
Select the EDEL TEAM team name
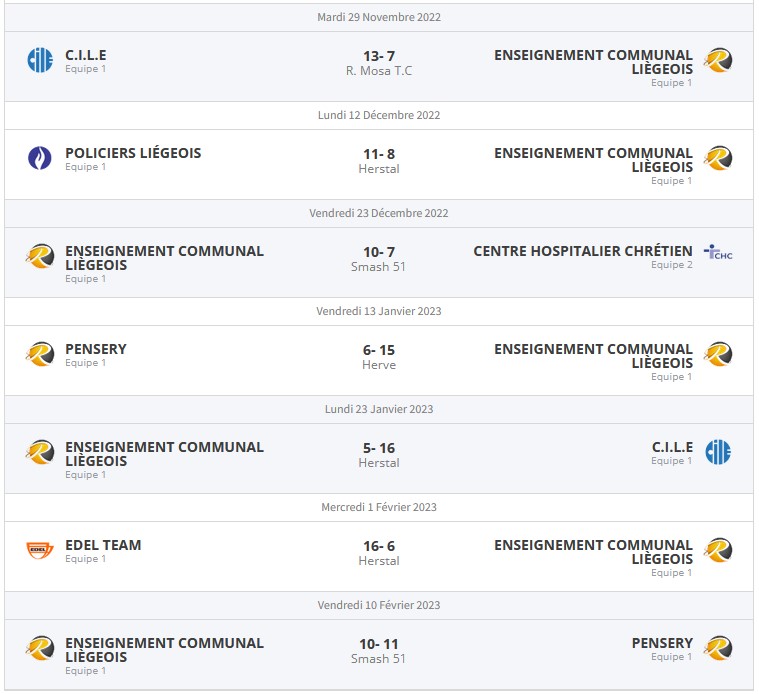[x=103, y=545]
